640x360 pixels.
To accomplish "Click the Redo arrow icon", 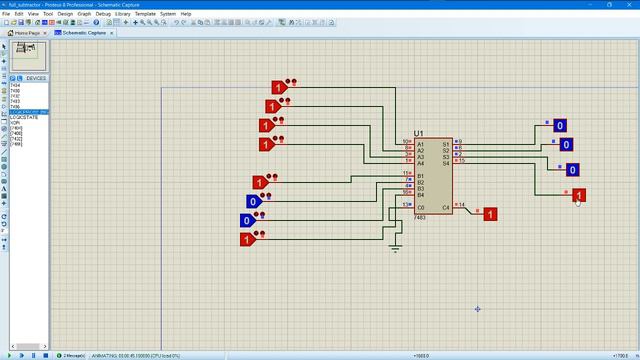I will pos(184,22).
